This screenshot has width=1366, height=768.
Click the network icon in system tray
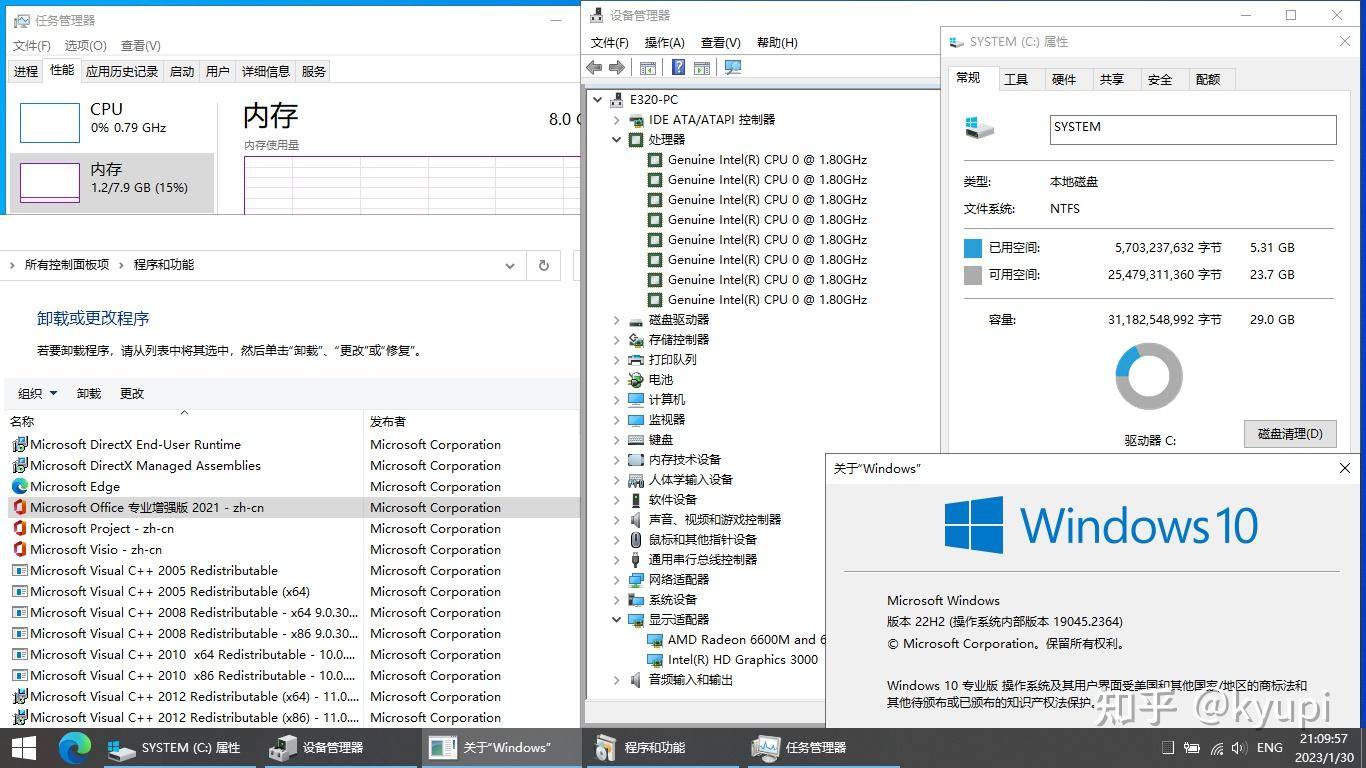[1216, 747]
